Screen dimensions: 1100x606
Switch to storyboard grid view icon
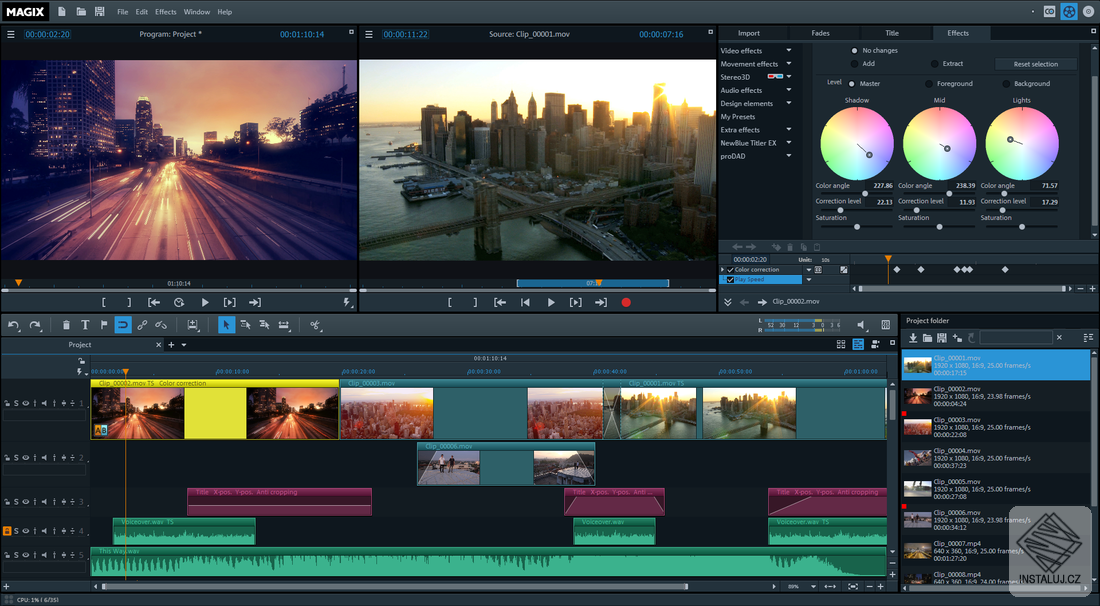[x=841, y=344]
